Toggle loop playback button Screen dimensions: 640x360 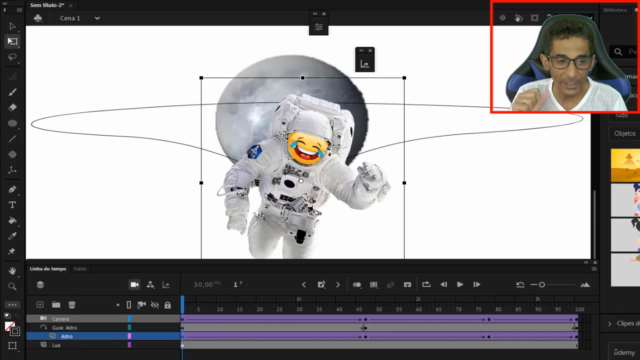click(426, 284)
